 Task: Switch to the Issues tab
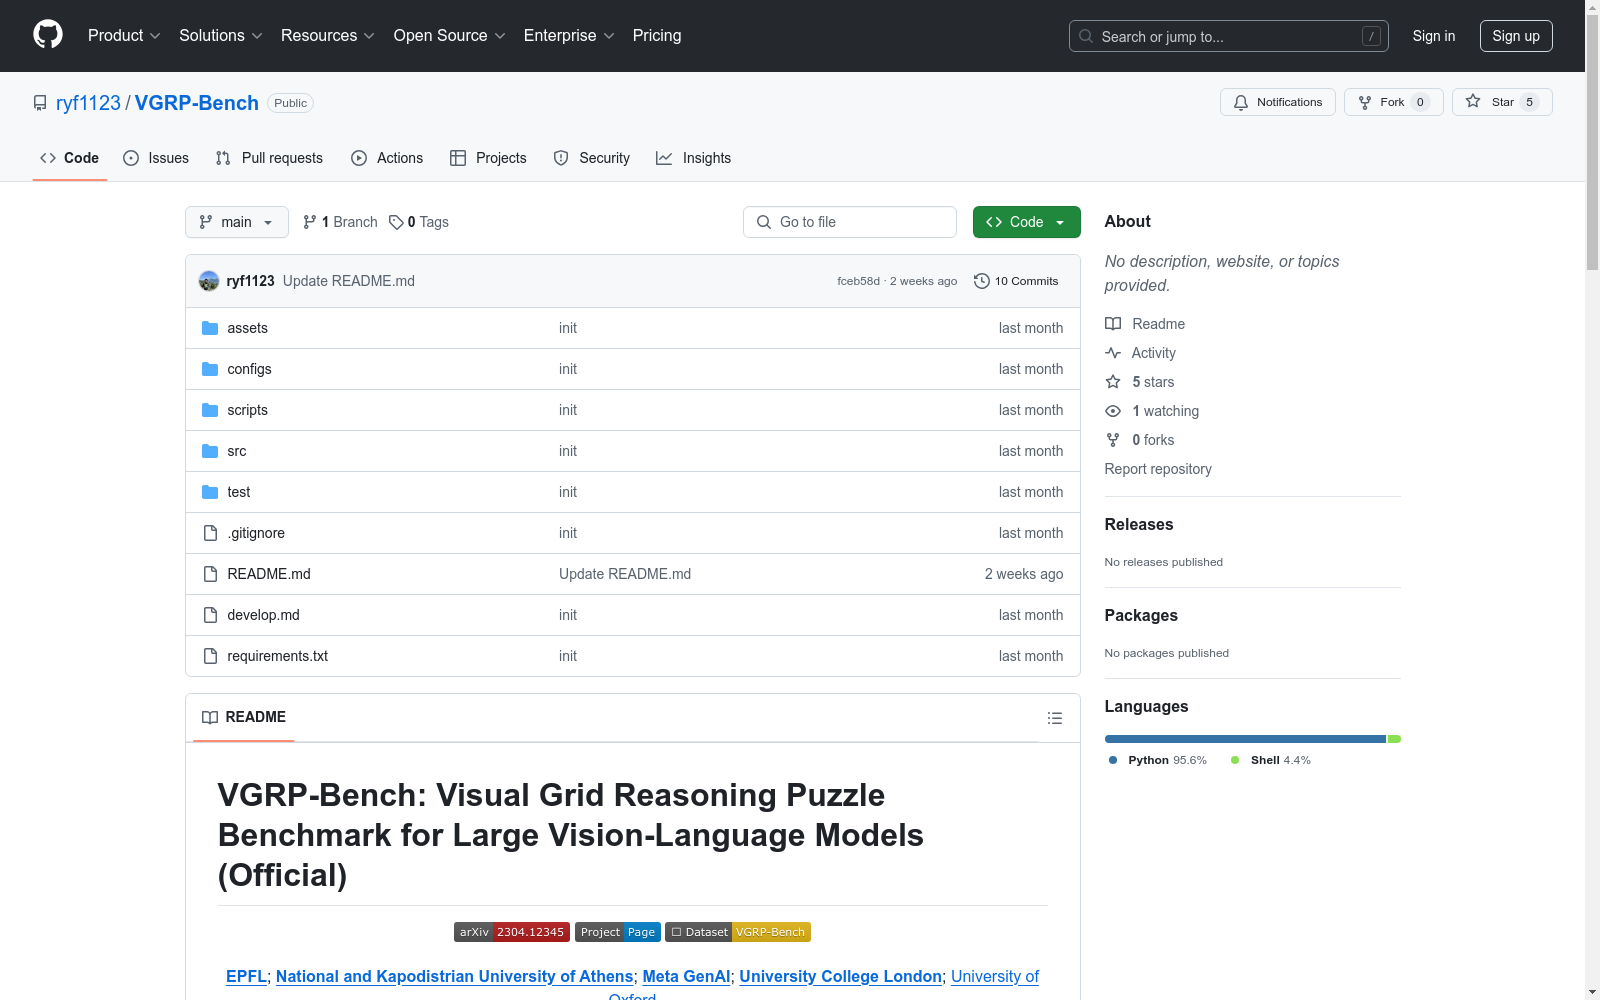156,158
